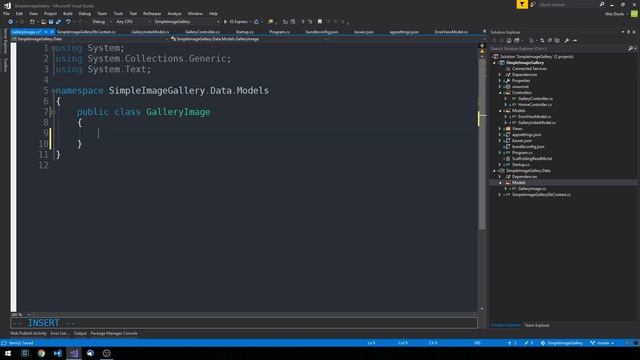Open Error List panel tab
The height and width of the screenshot is (360, 640).
tap(60, 333)
